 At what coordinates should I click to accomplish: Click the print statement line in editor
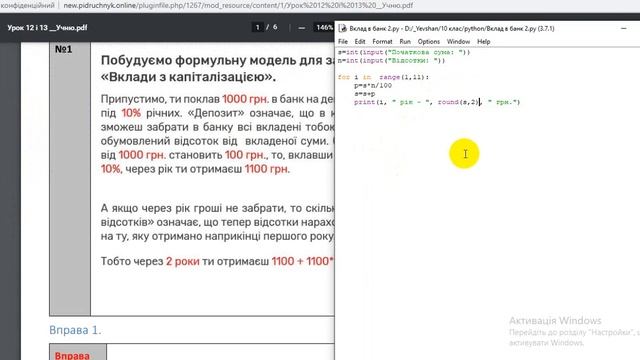[x=437, y=102]
